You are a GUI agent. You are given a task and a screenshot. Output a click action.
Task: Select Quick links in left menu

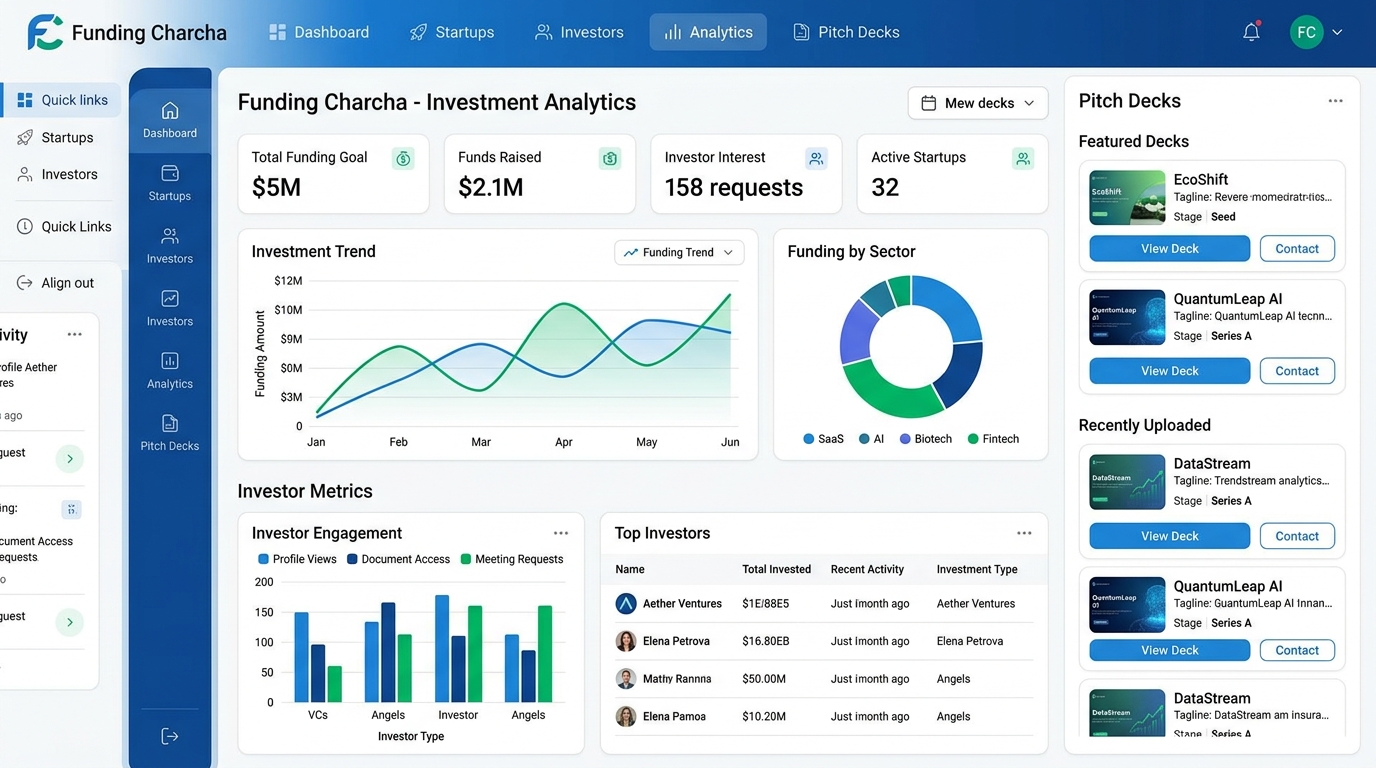62,100
